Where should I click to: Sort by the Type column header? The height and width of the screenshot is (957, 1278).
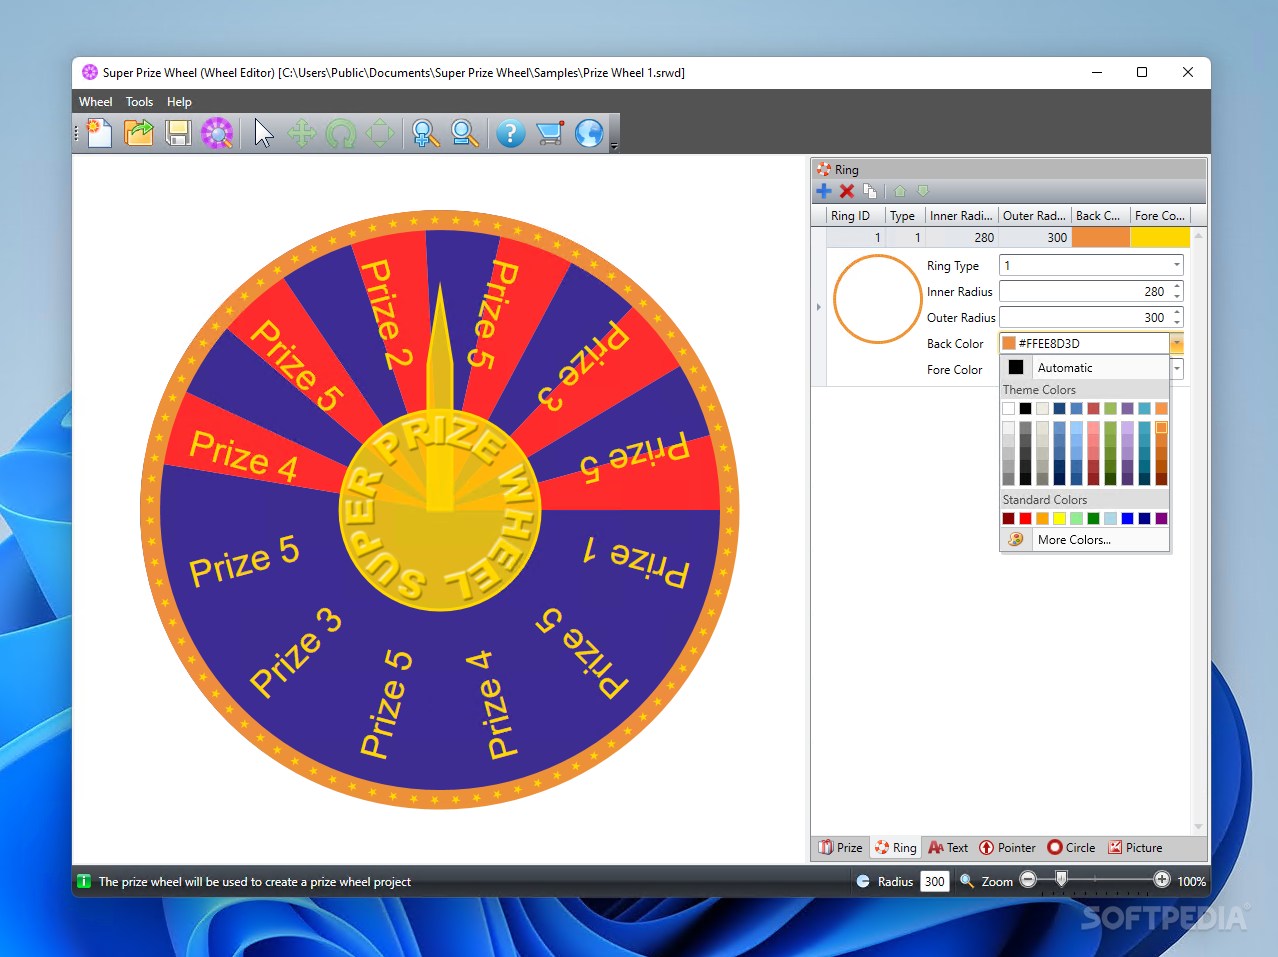905,216
